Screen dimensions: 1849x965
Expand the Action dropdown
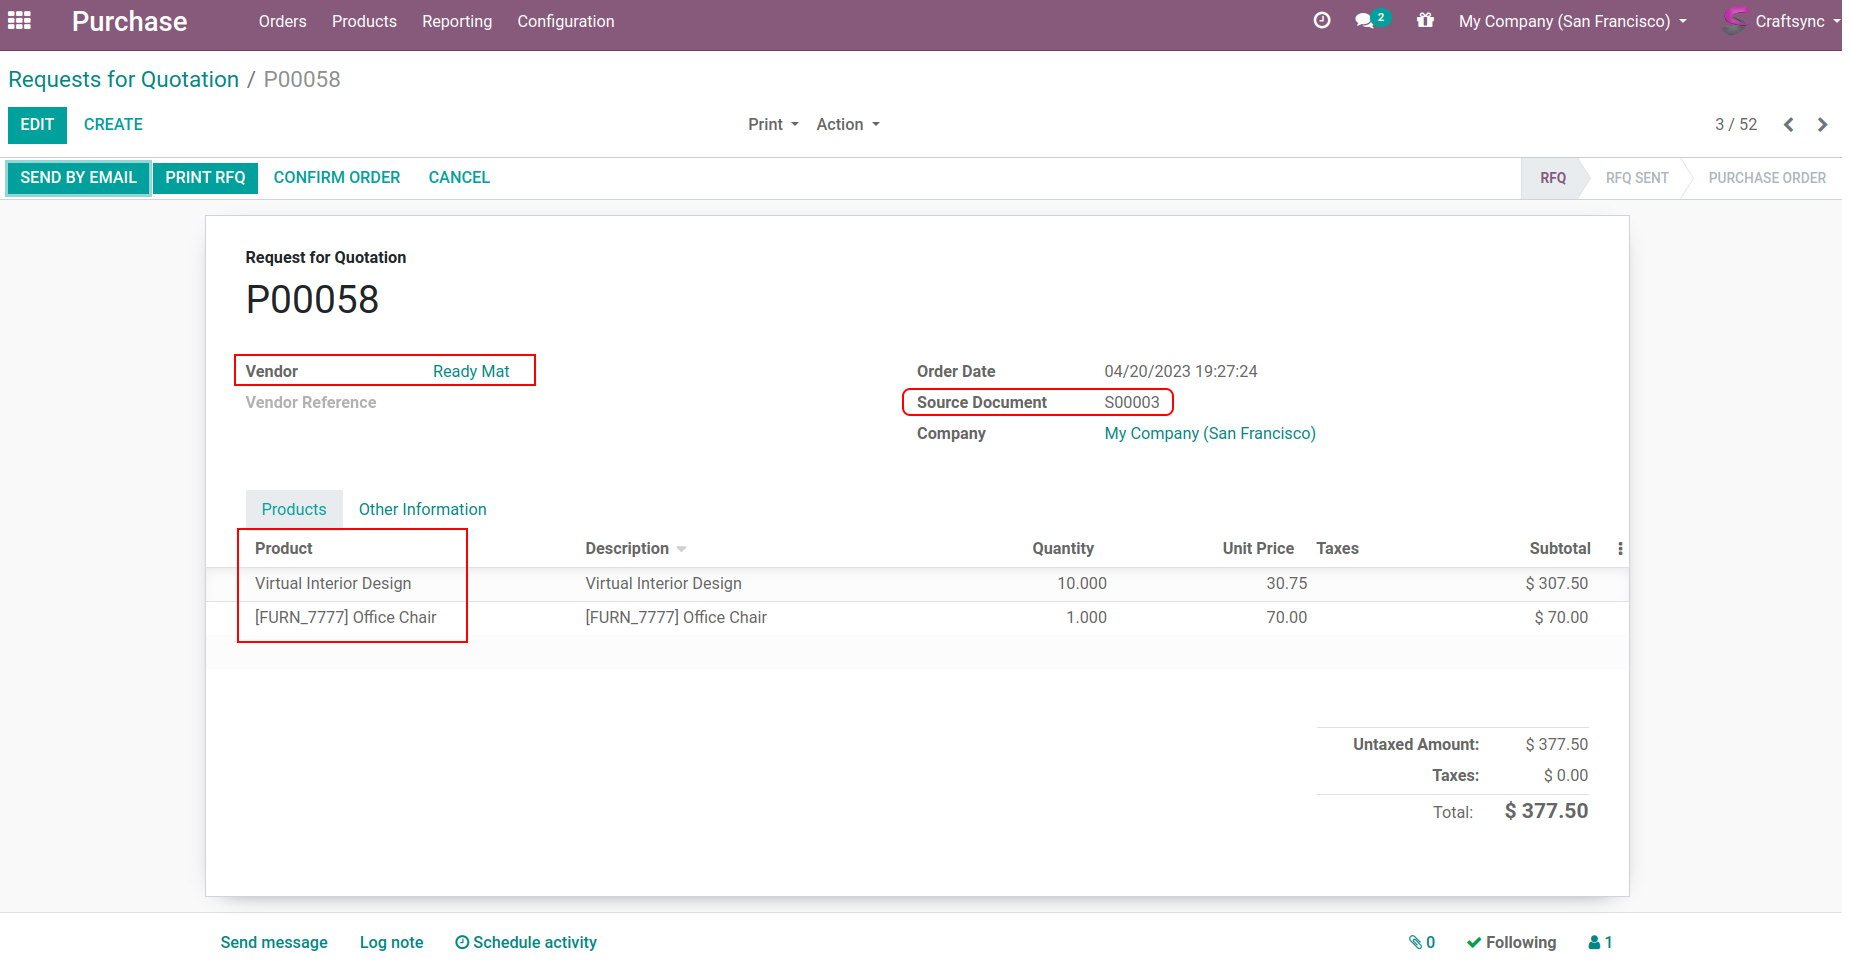847,125
